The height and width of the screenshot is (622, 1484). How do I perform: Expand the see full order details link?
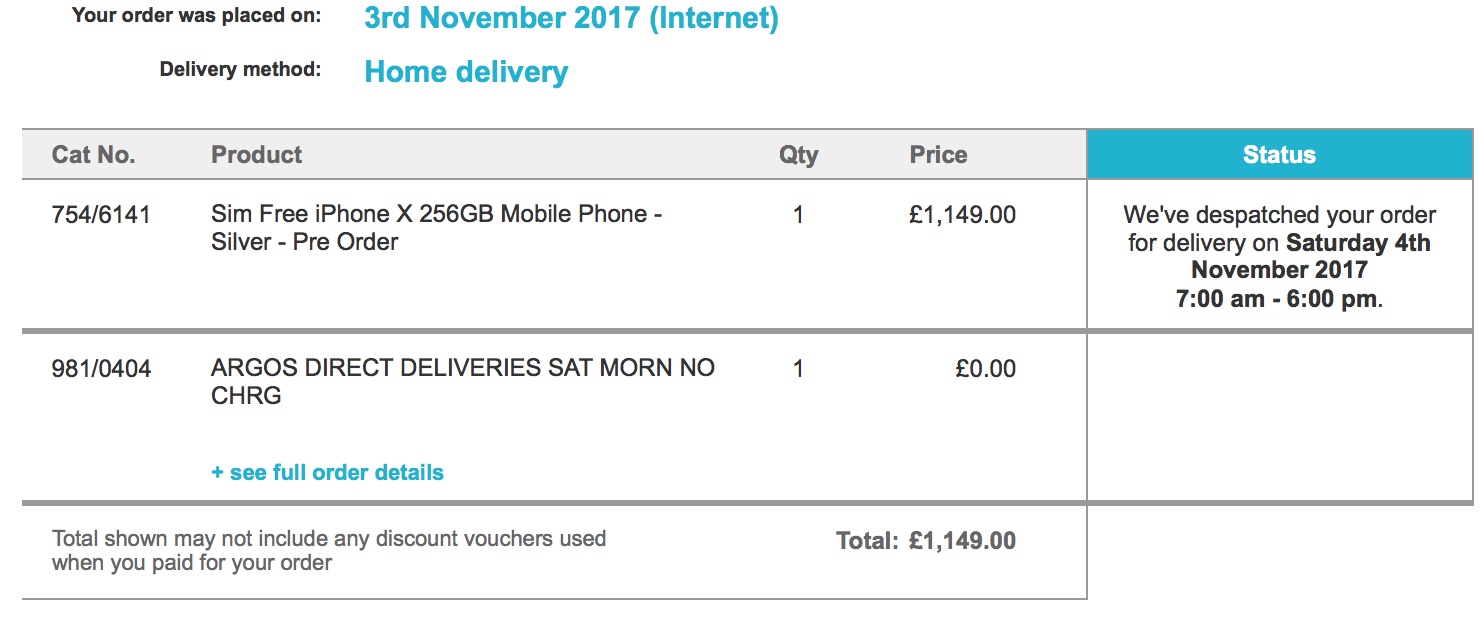tap(327, 472)
